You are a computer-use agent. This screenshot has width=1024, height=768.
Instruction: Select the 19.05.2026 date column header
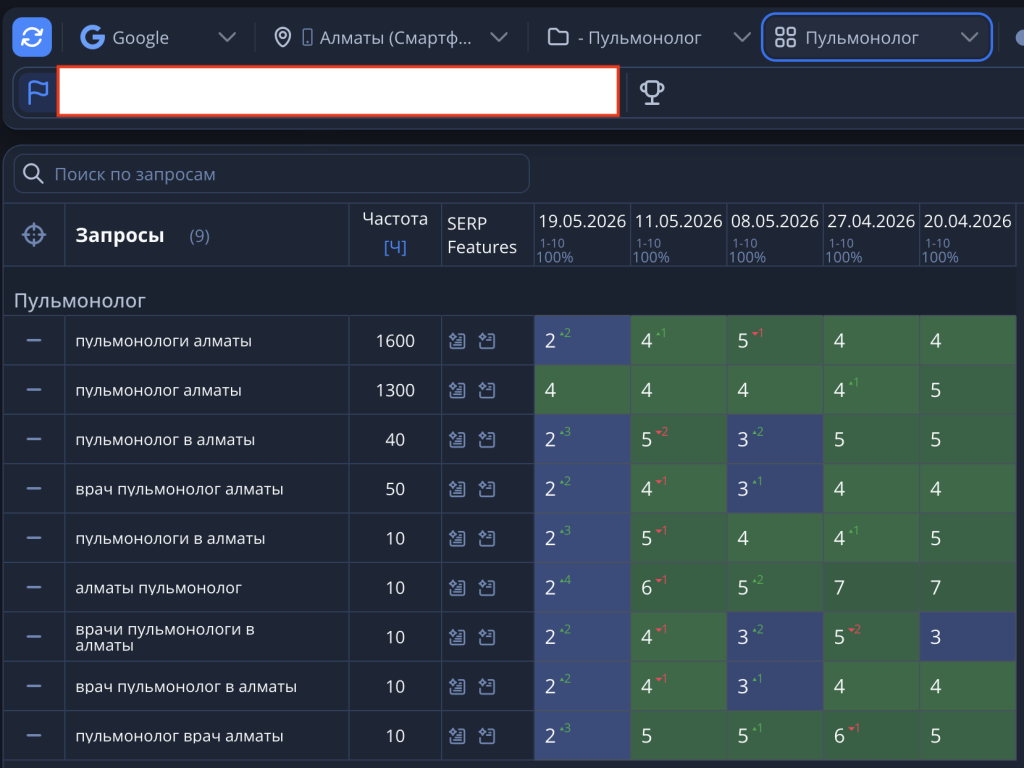[x=582, y=221]
